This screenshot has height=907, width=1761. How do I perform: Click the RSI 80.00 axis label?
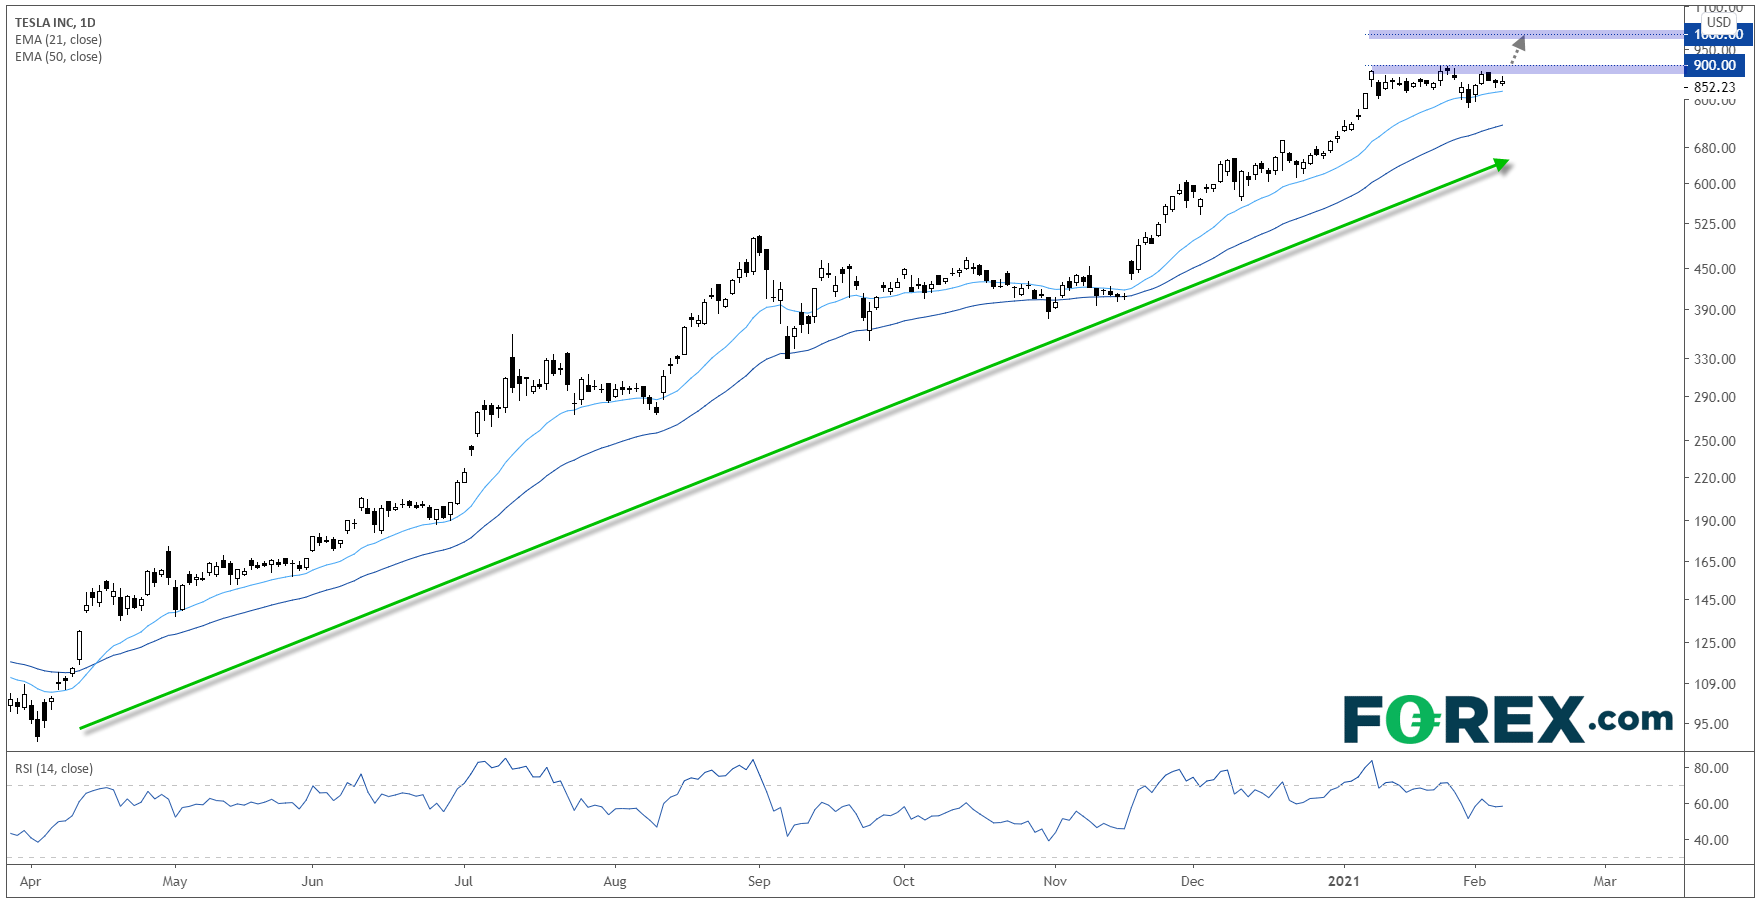[x=1712, y=768]
